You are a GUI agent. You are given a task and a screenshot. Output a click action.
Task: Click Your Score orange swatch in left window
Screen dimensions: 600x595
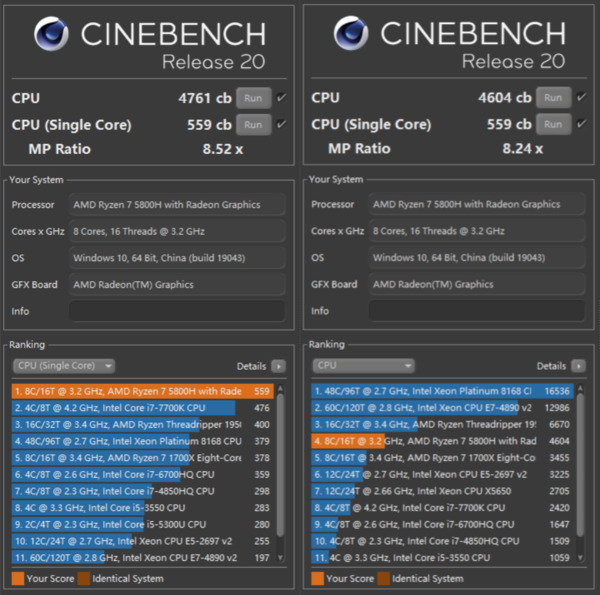(18, 579)
